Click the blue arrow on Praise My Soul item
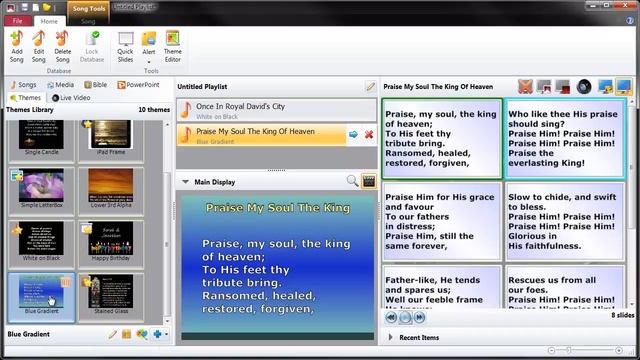 click(x=353, y=134)
